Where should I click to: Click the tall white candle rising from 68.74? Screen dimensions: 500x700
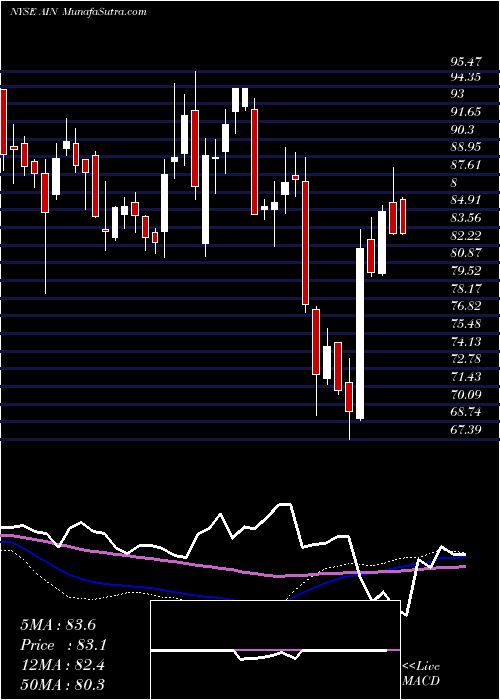[360, 333]
